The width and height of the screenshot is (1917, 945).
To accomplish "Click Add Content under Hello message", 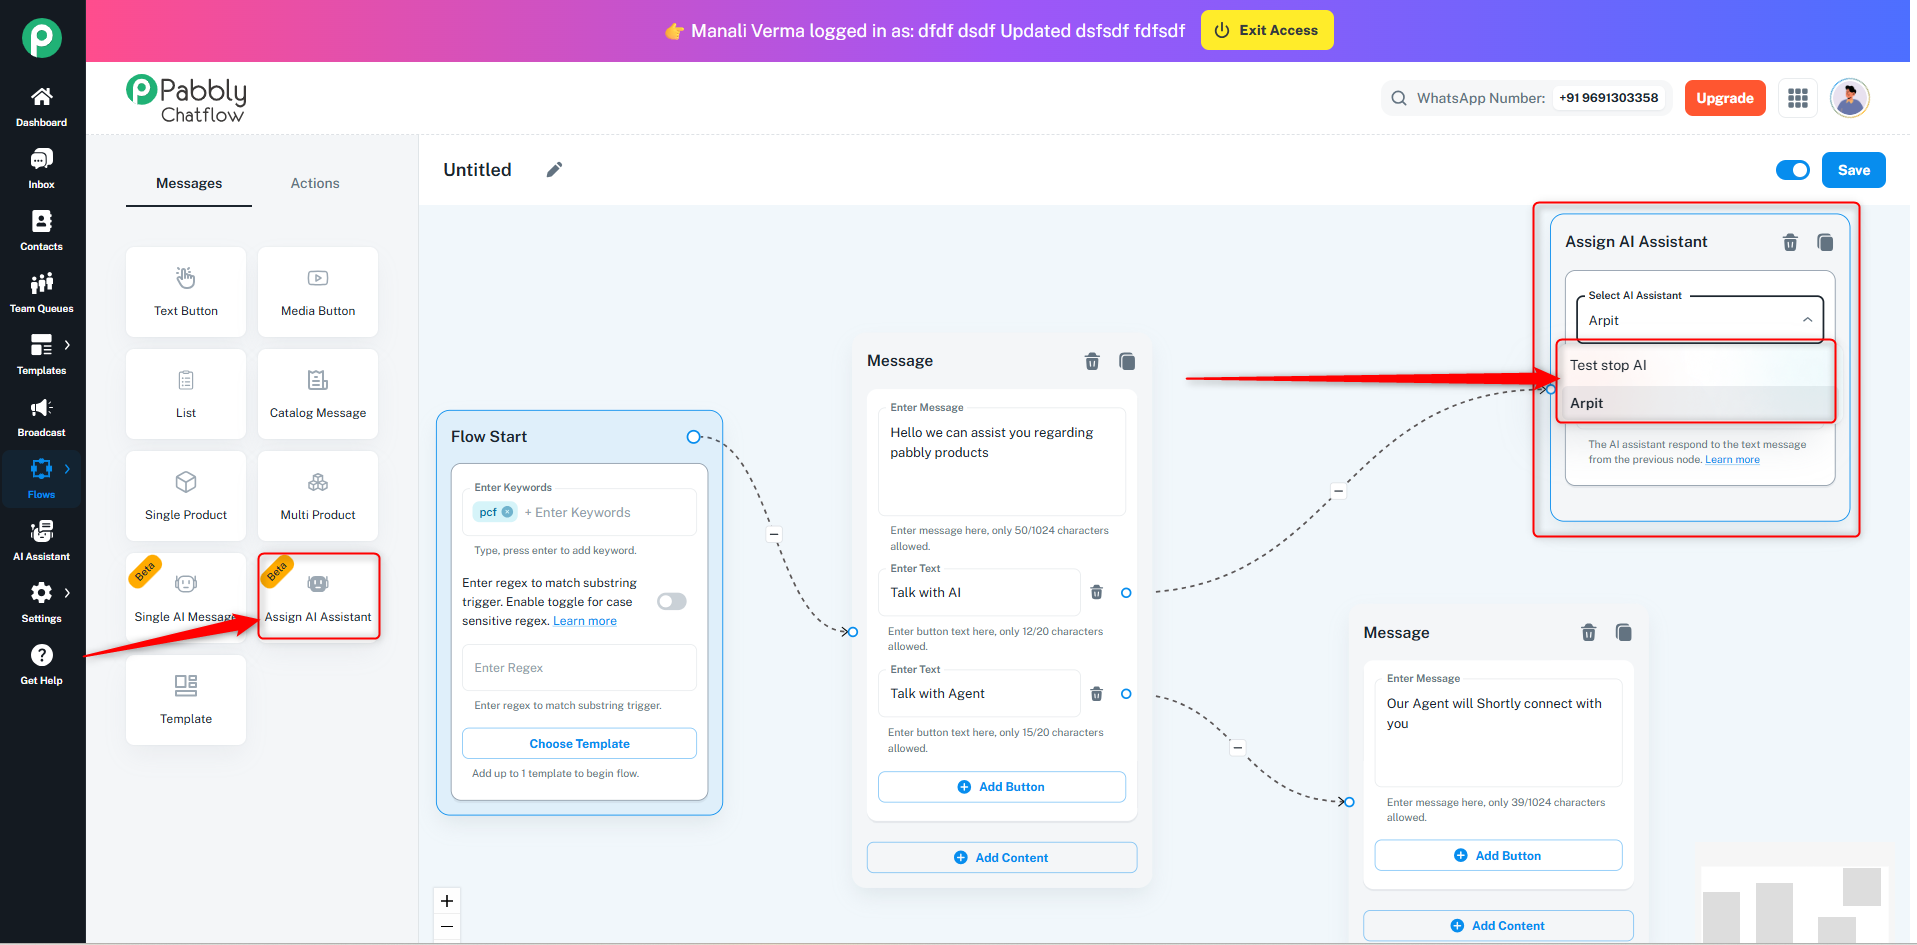I will point(1001,858).
